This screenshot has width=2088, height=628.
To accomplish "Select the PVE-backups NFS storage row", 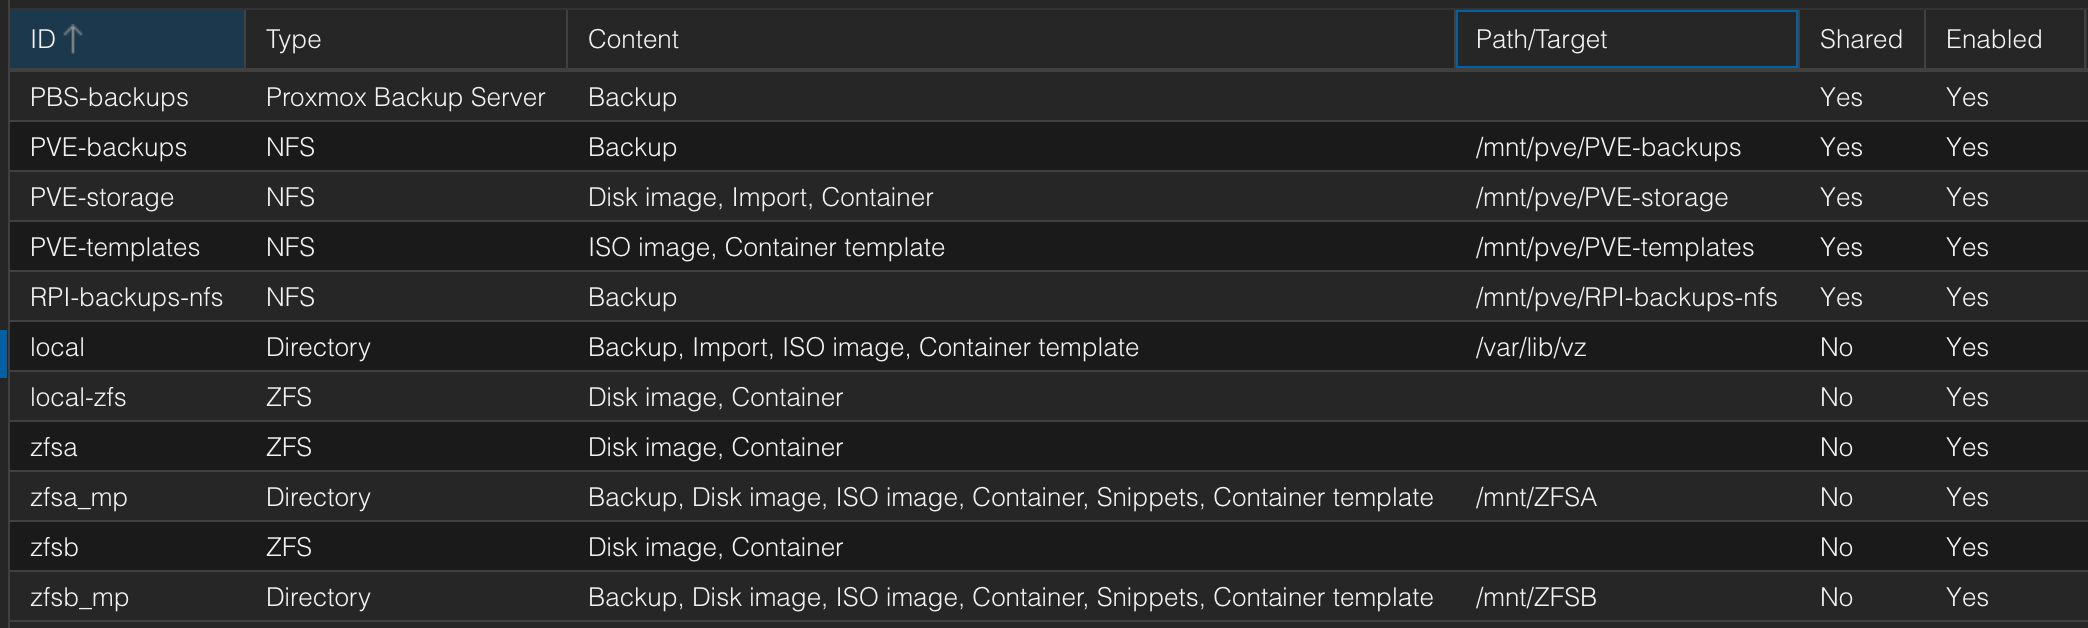I will click(x=108, y=147).
